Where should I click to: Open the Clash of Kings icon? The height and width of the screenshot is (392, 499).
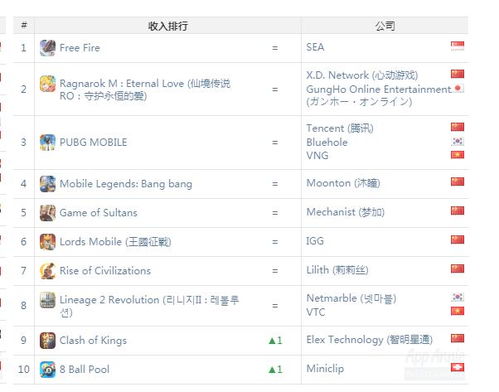point(48,340)
